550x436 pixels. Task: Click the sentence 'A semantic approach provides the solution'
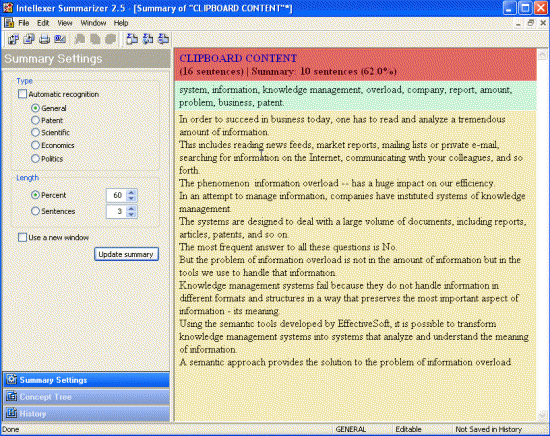coord(345,362)
